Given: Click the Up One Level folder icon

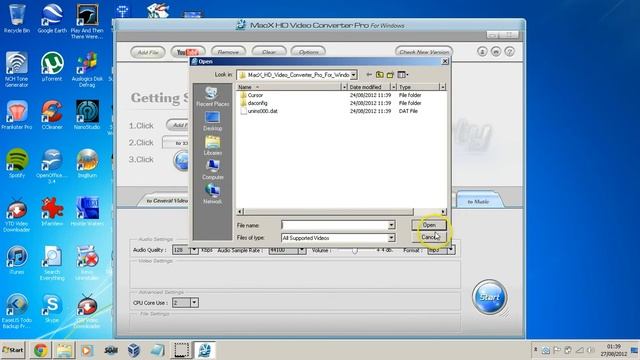Looking at the screenshot, I should tap(380, 75).
